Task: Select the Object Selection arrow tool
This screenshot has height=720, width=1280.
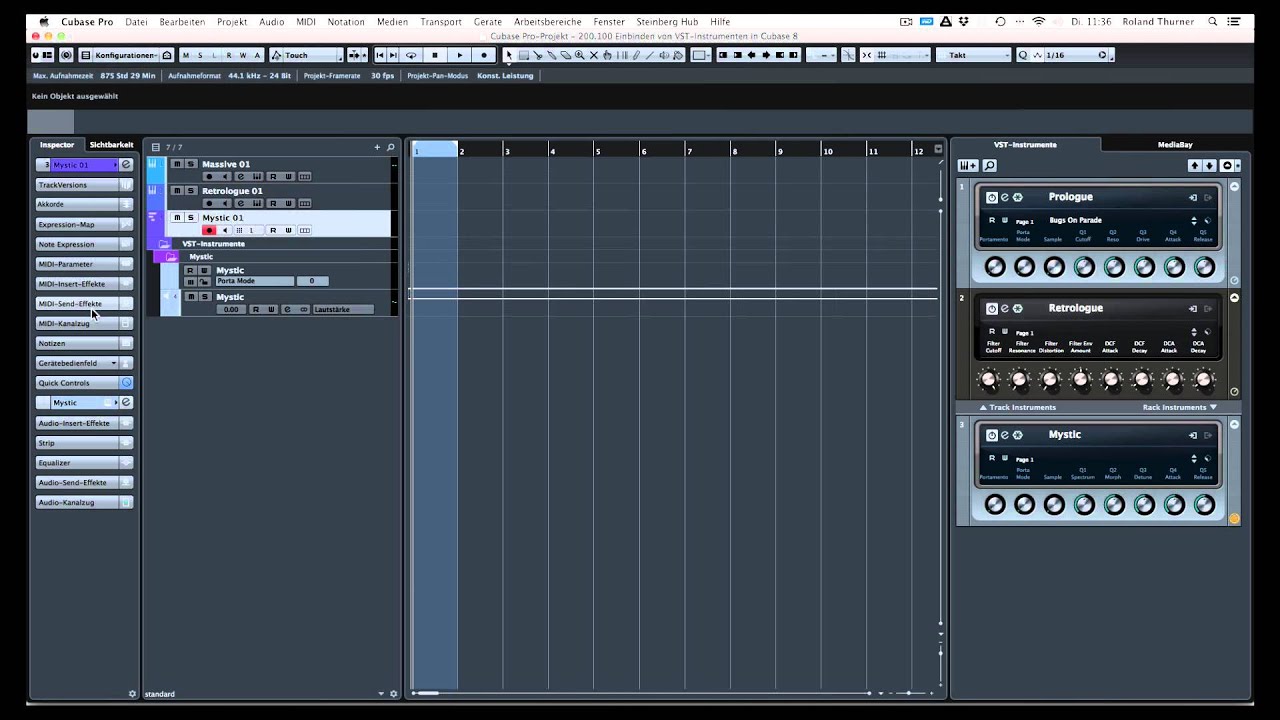Action: click(509, 55)
